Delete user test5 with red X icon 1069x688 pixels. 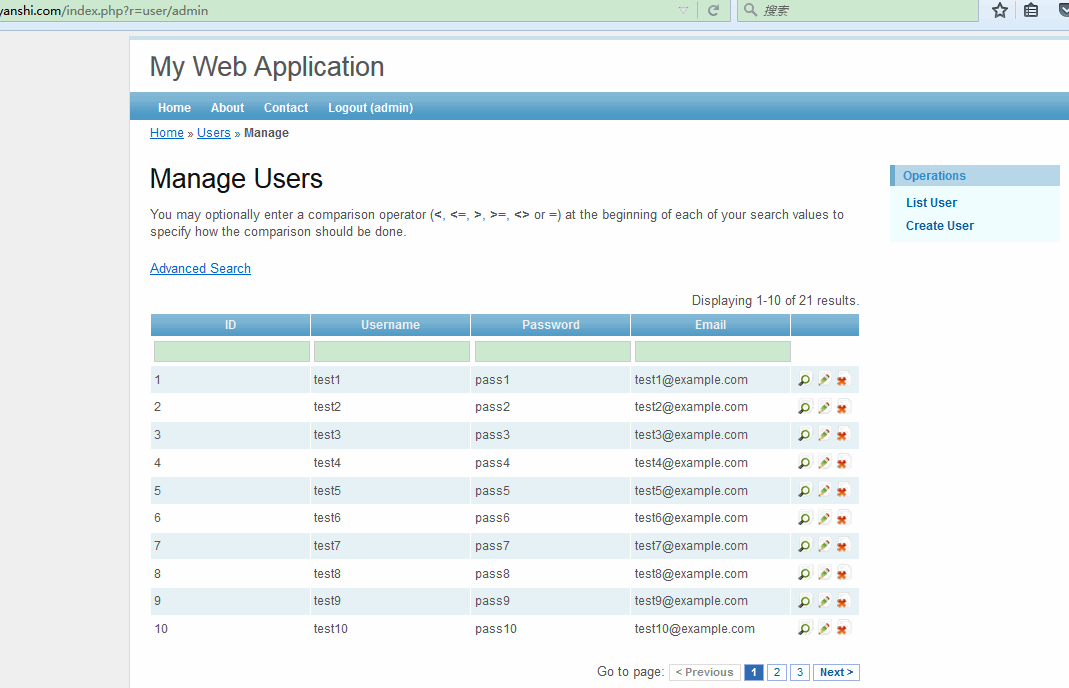coord(842,491)
